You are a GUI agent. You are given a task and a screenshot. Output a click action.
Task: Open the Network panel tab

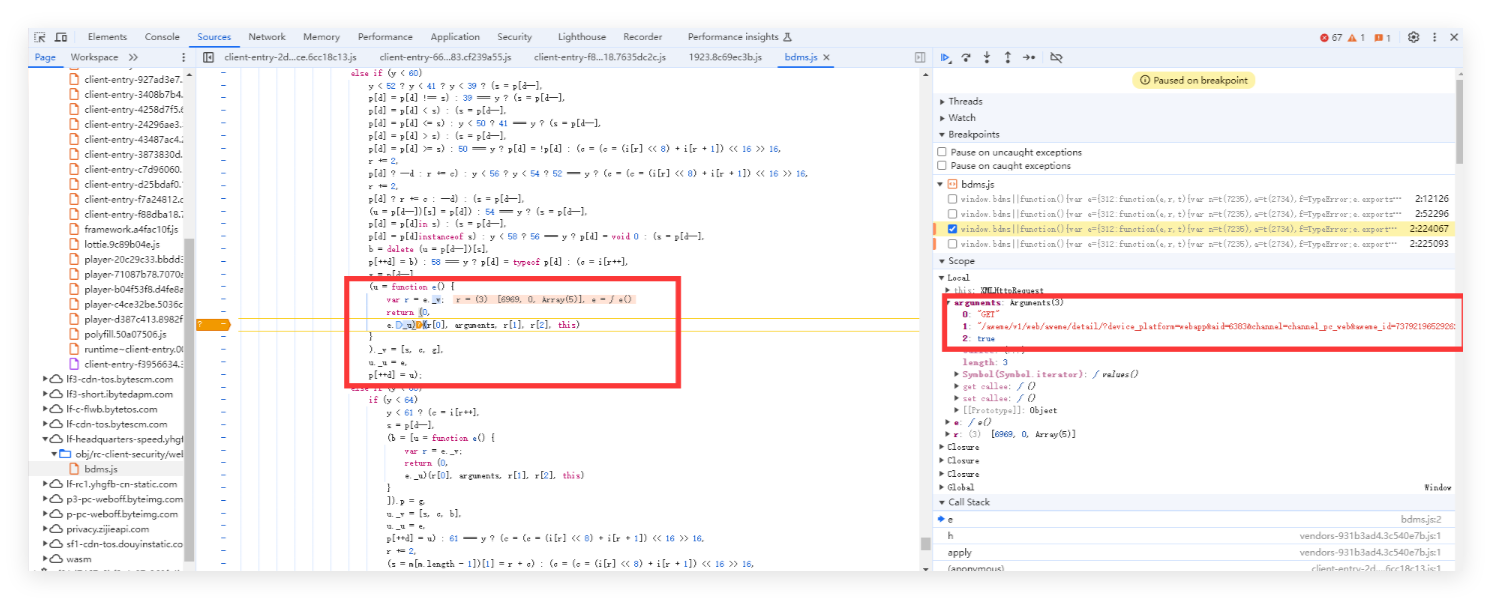(x=267, y=37)
